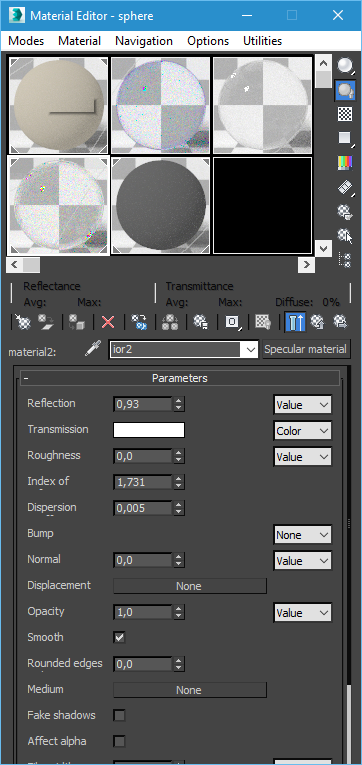
Task: Open Material/Map Navigator icon
Action: [345, 260]
